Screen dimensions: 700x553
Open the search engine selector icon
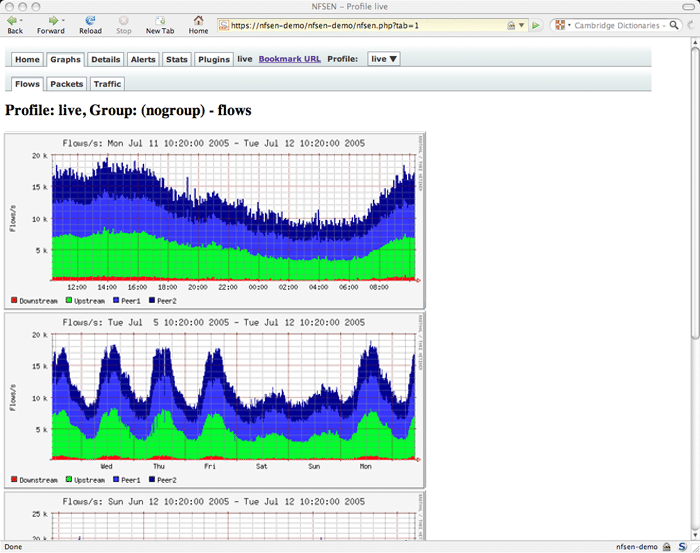click(562, 25)
